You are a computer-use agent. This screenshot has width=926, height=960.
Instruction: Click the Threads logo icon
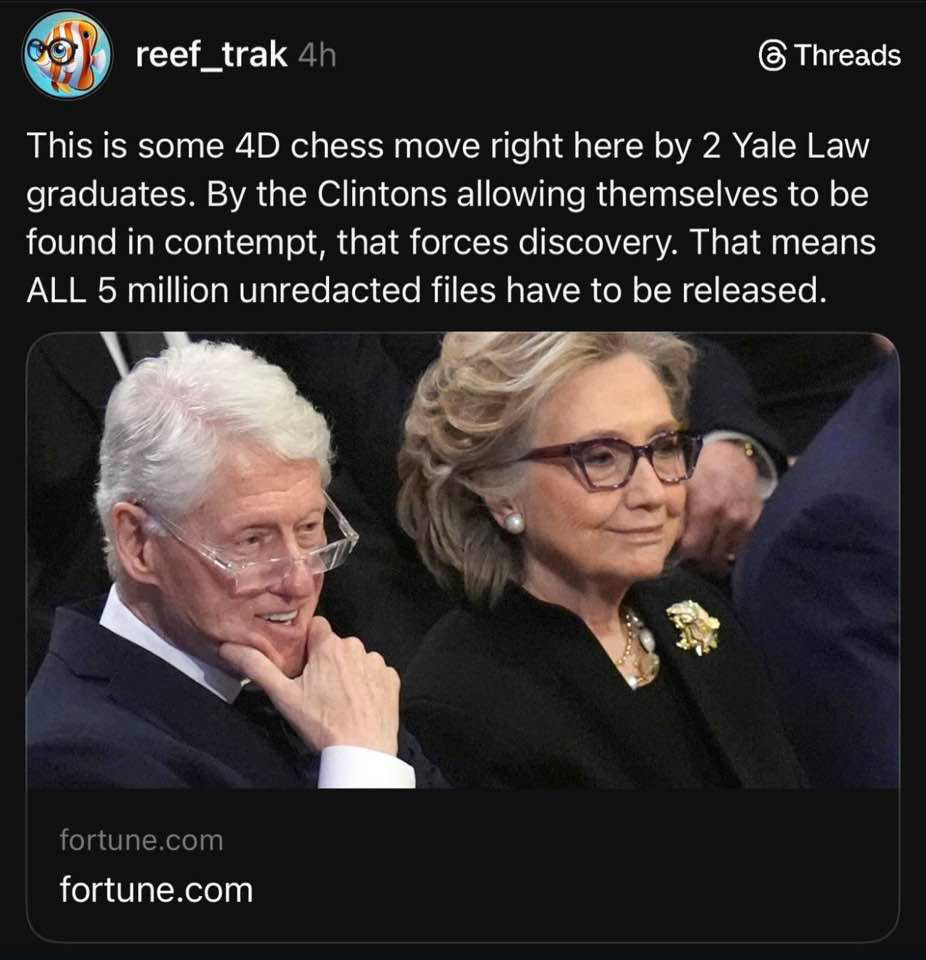(x=772, y=56)
